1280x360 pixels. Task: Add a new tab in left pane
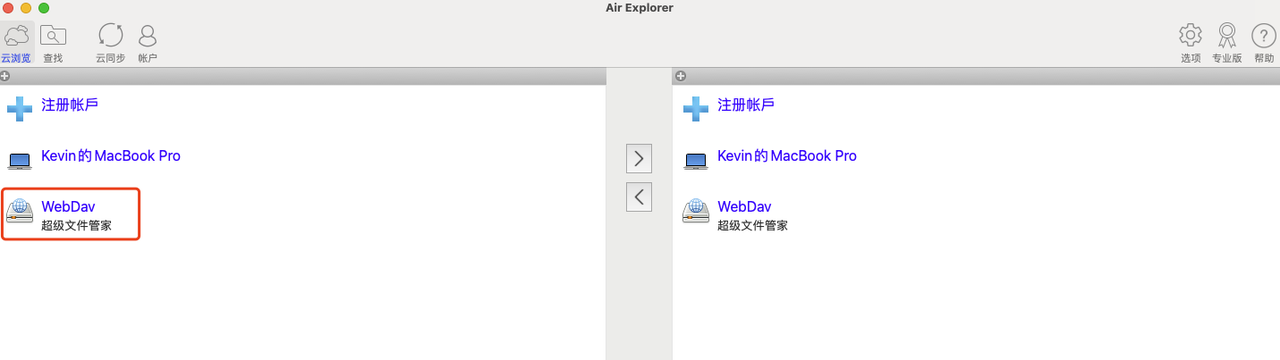click(6, 76)
